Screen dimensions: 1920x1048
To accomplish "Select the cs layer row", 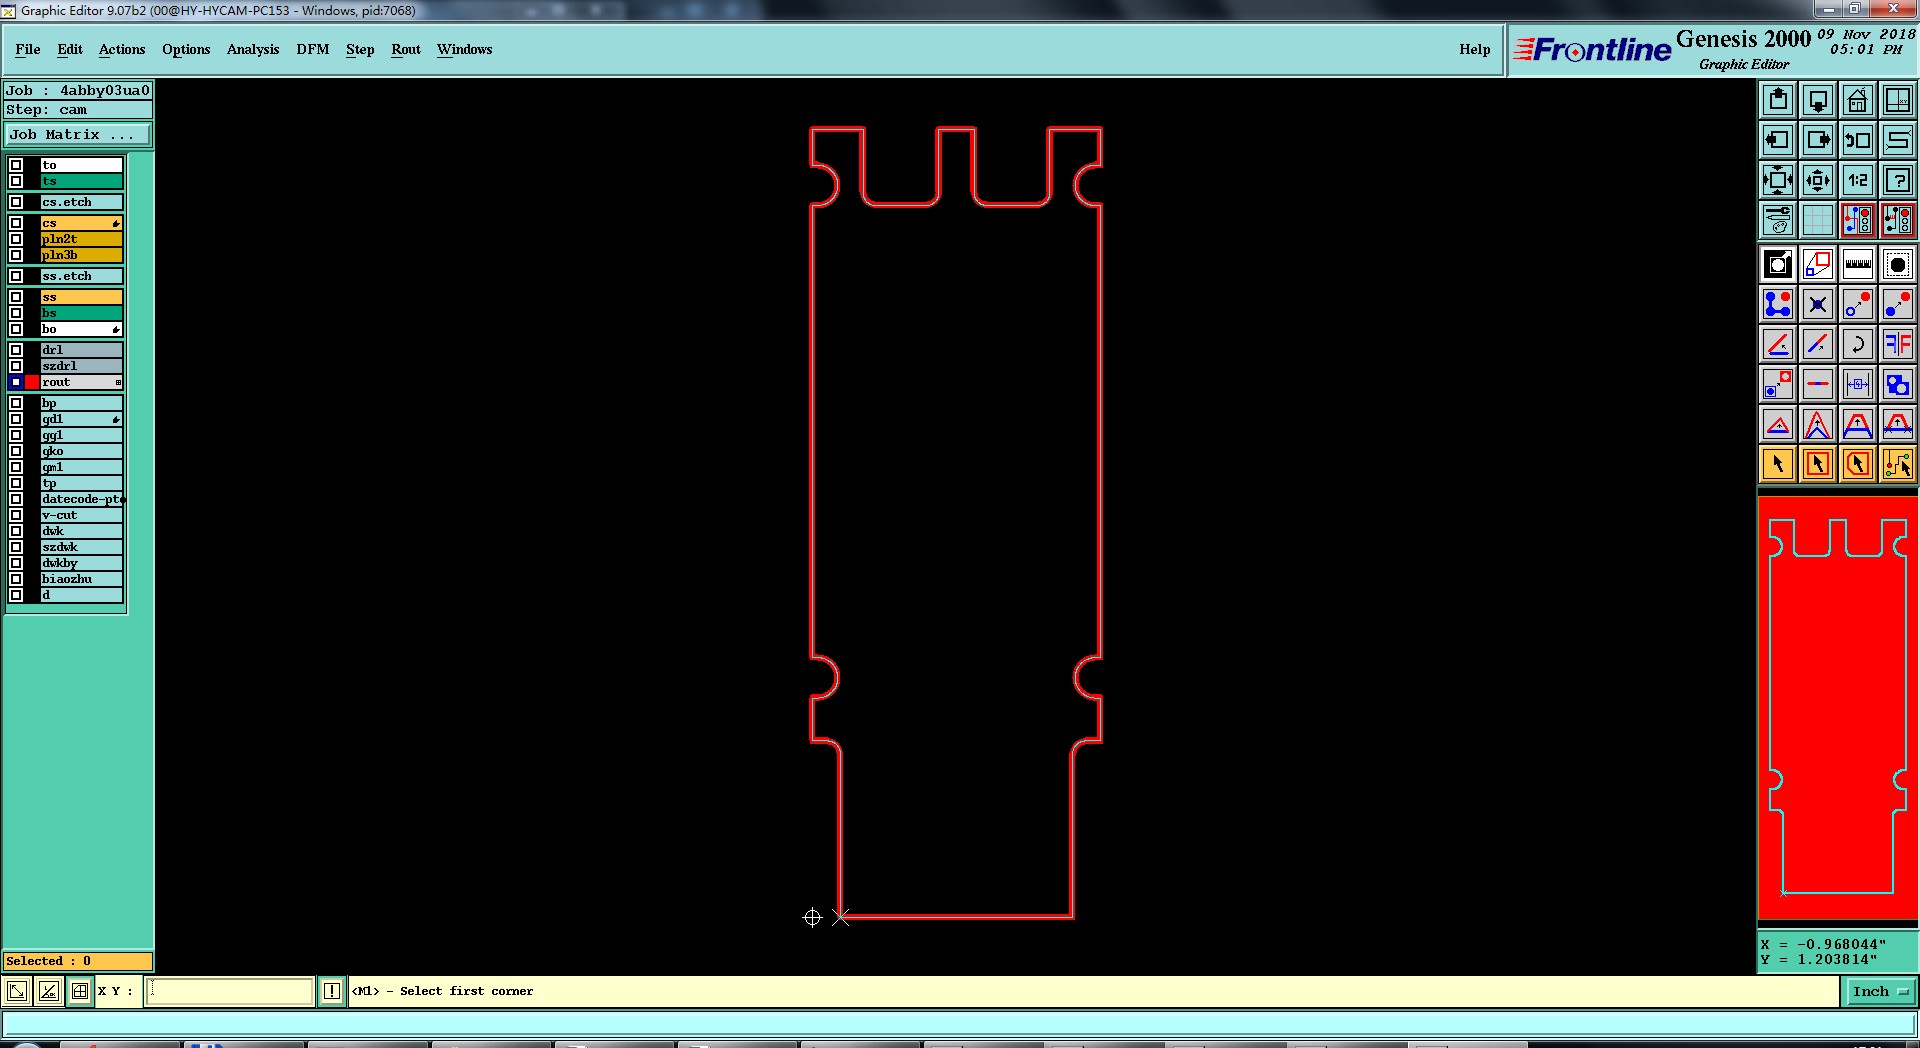I will (81, 223).
